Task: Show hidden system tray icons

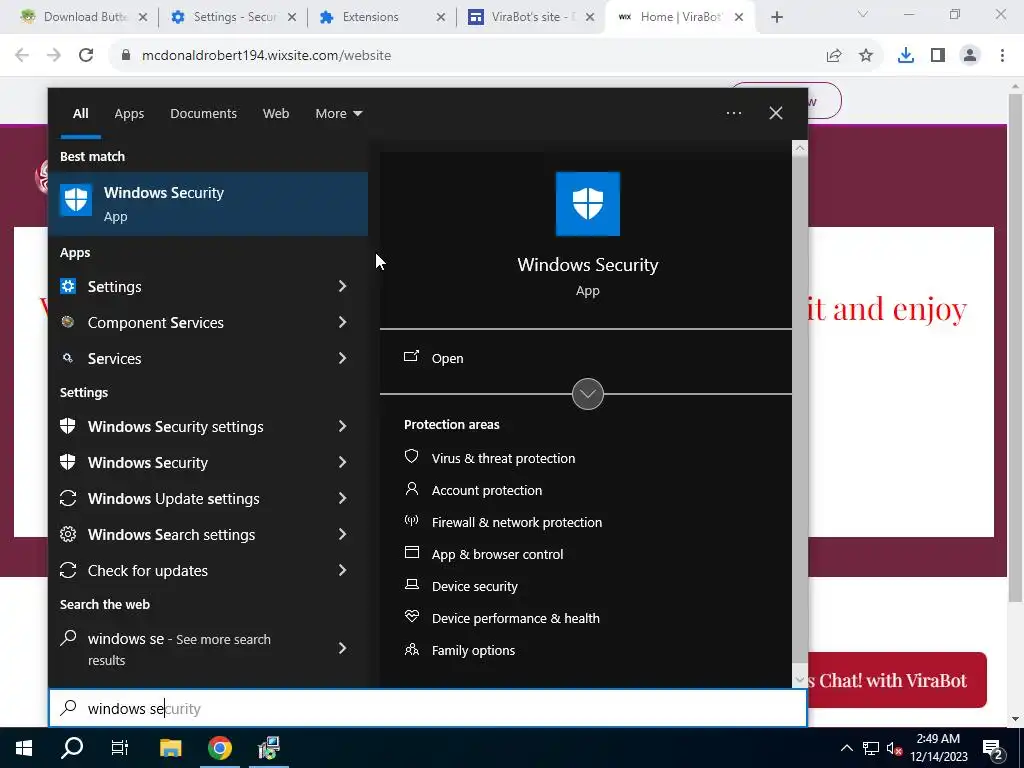Action: pos(846,748)
